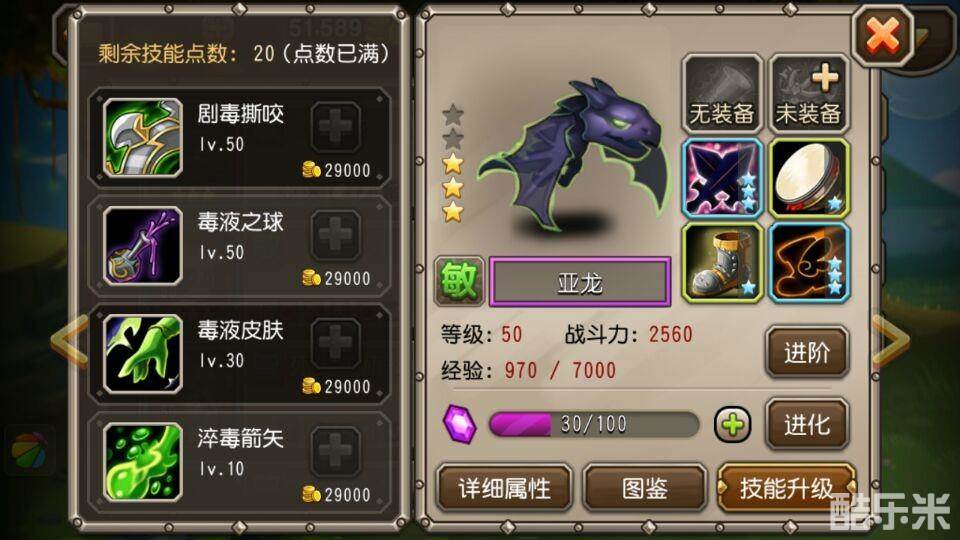960x540 pixels.
Task: Upgrade 淬毒箭矢 with its plus button
Action: [x=335, y=451]
